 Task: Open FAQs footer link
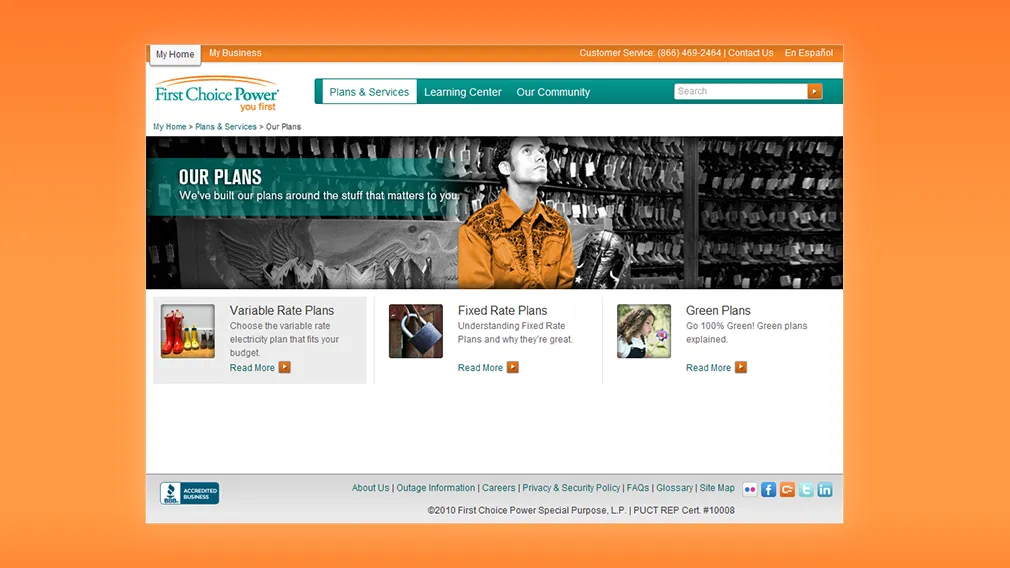[638, 488]
